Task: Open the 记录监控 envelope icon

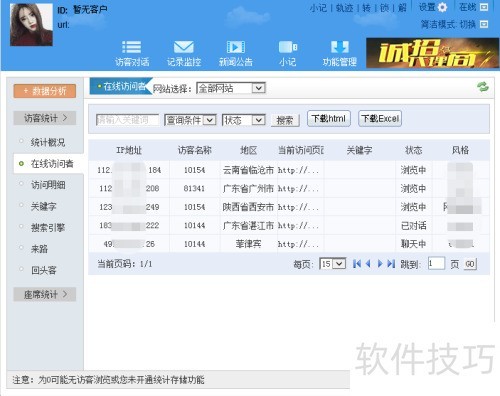Action: [184, 47]
